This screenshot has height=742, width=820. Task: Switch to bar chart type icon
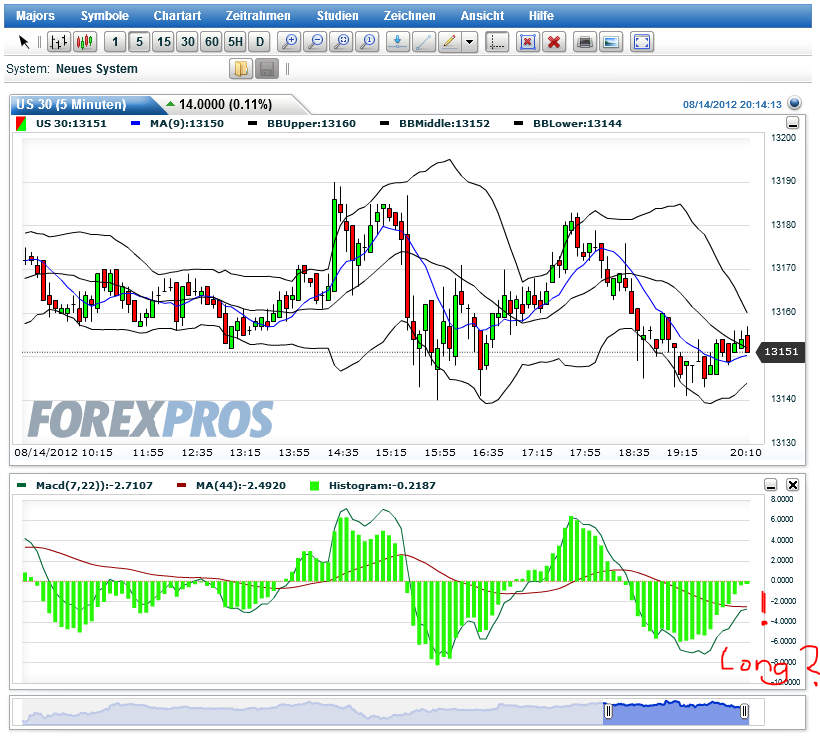tap(59, 42)
